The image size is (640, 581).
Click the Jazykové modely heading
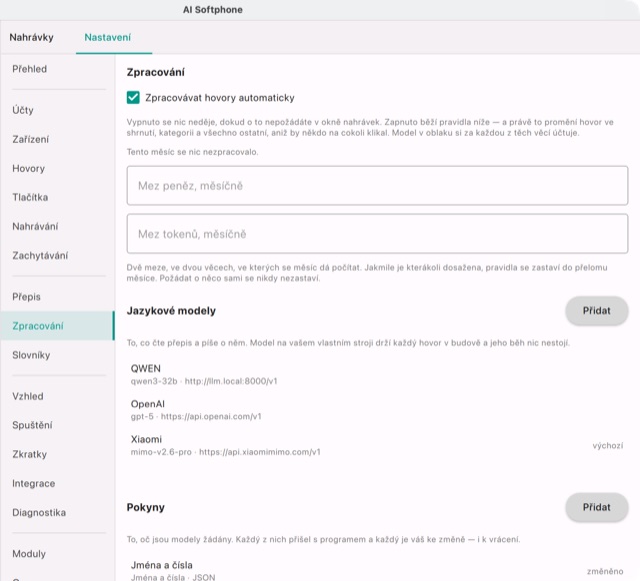171,311
